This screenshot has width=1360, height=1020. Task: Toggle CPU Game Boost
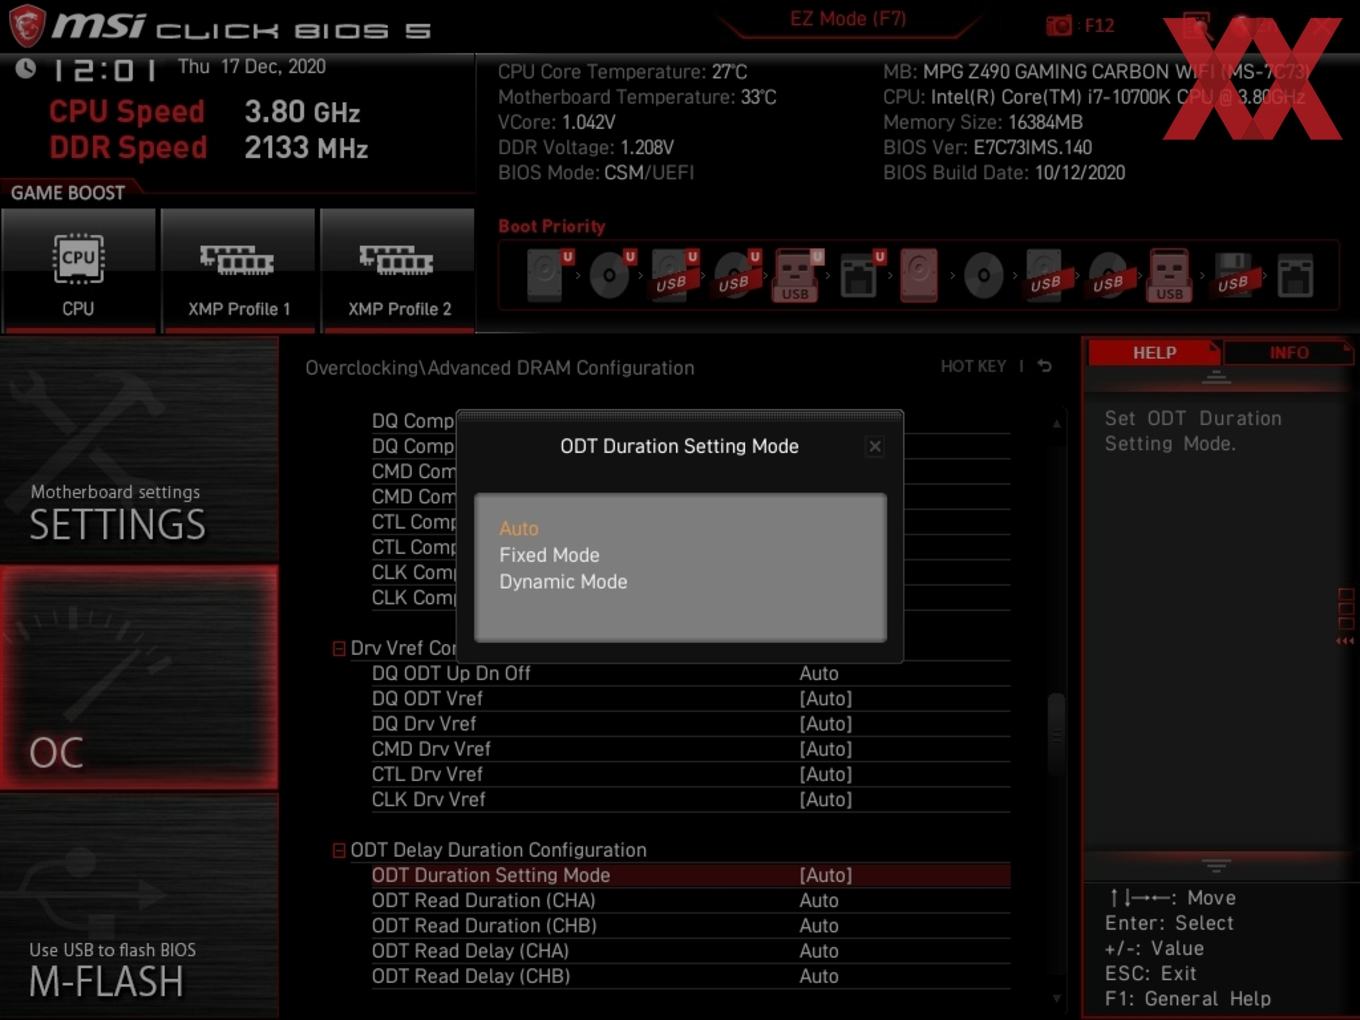78,270
